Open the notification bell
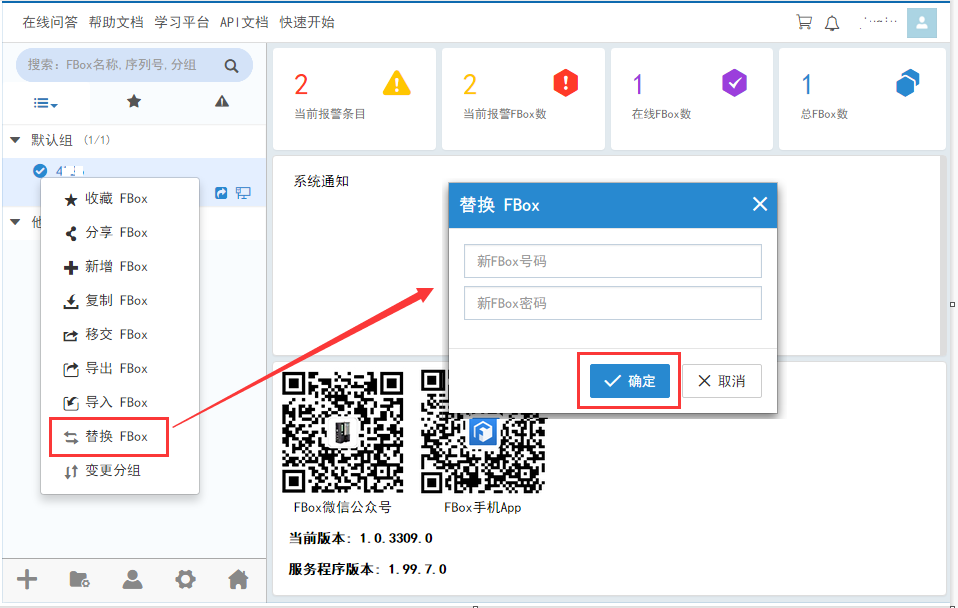The image size is (958, 608). point(831,23)
